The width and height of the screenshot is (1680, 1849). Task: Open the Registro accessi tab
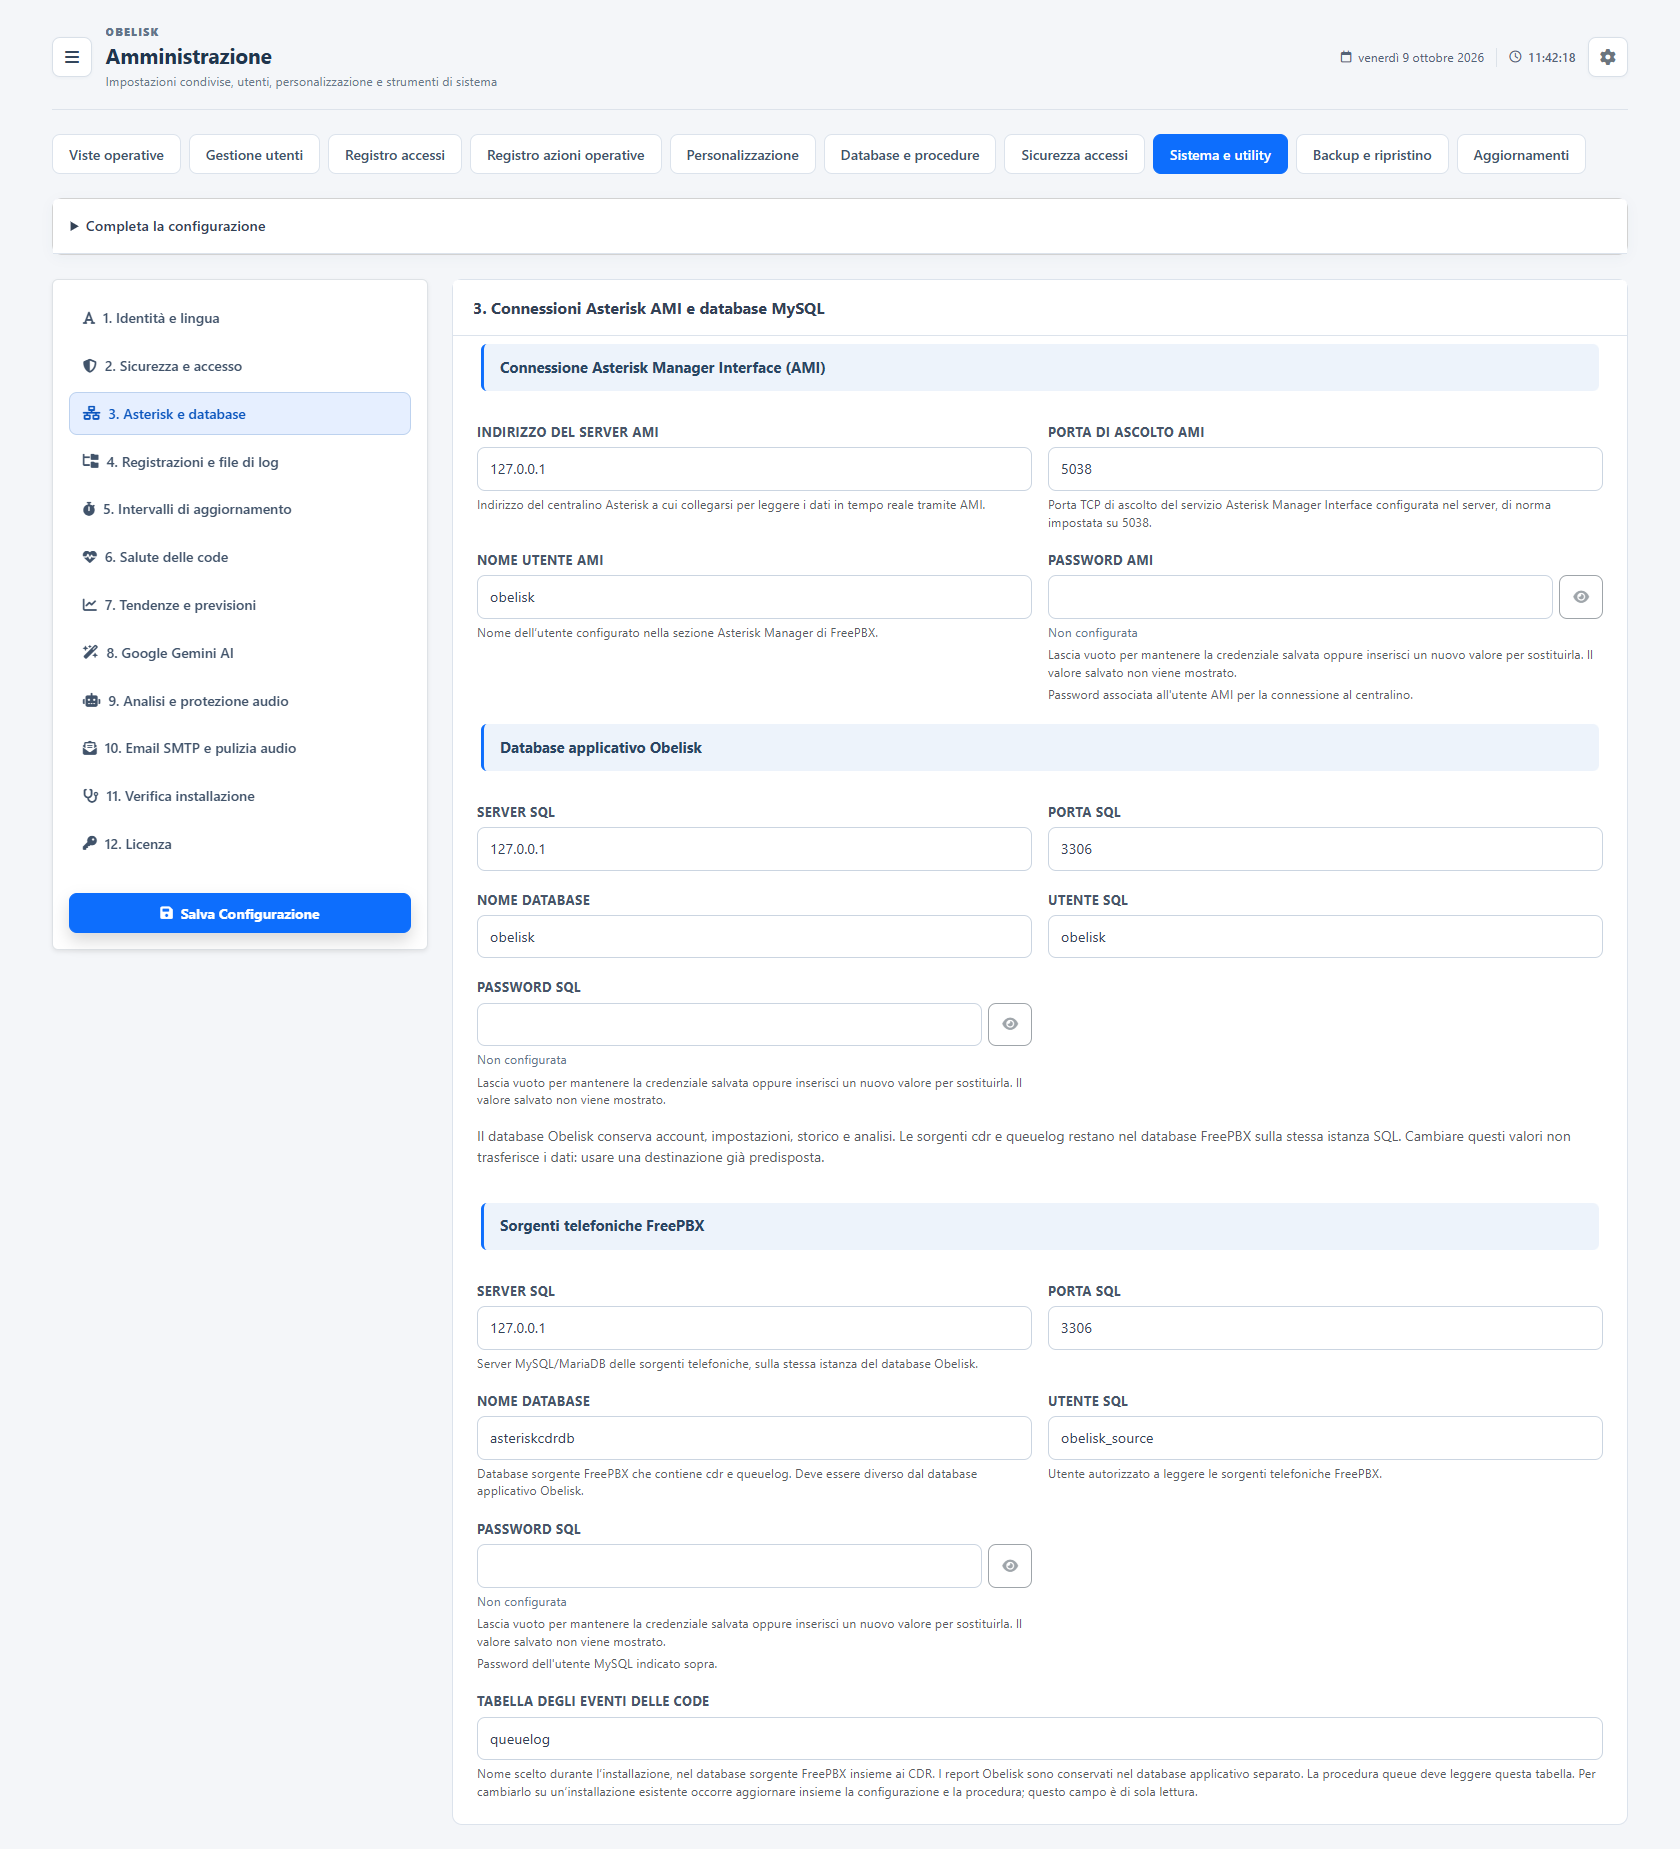pos(395,155)
